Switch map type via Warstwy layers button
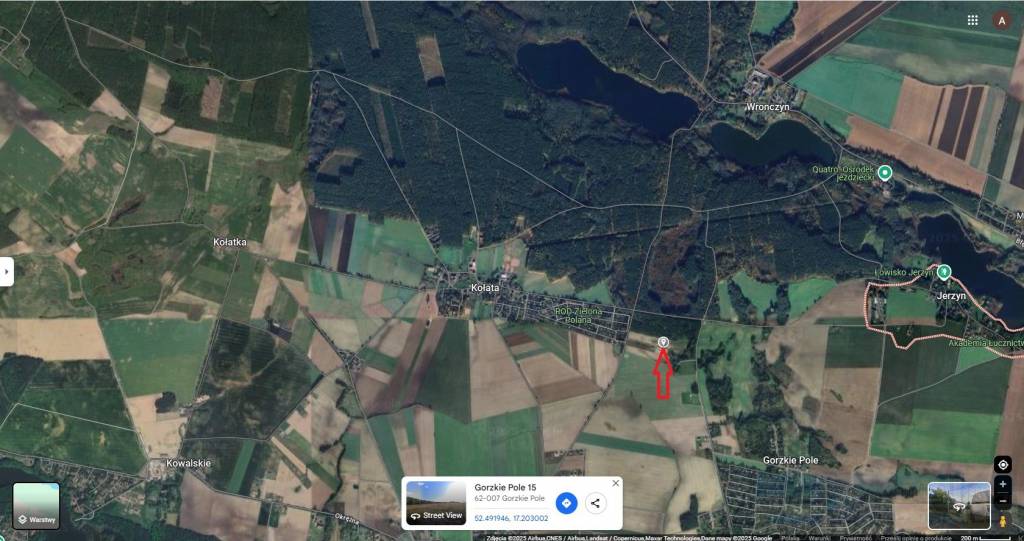 pos(36,506)
